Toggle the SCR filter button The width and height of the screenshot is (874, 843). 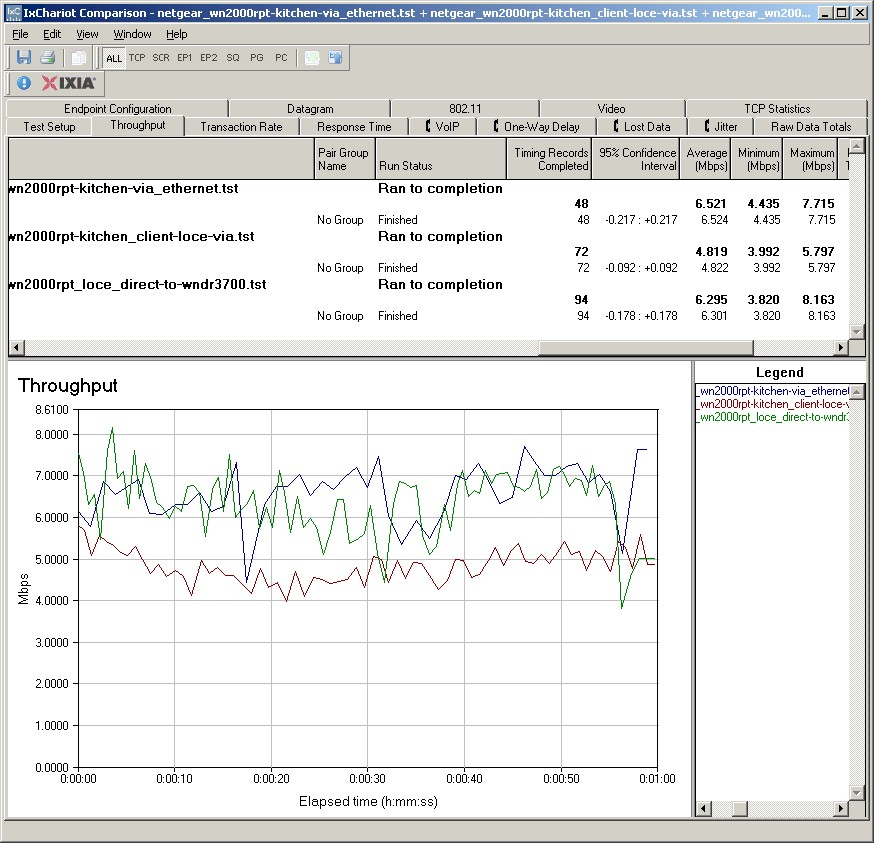[161, 57]
